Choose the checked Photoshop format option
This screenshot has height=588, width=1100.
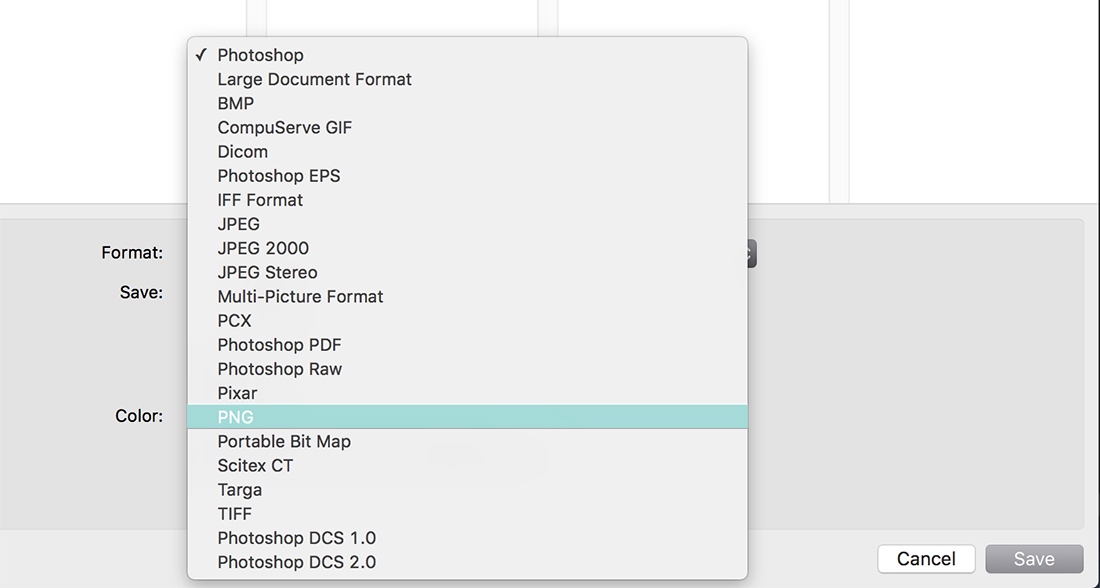[467, 55]
